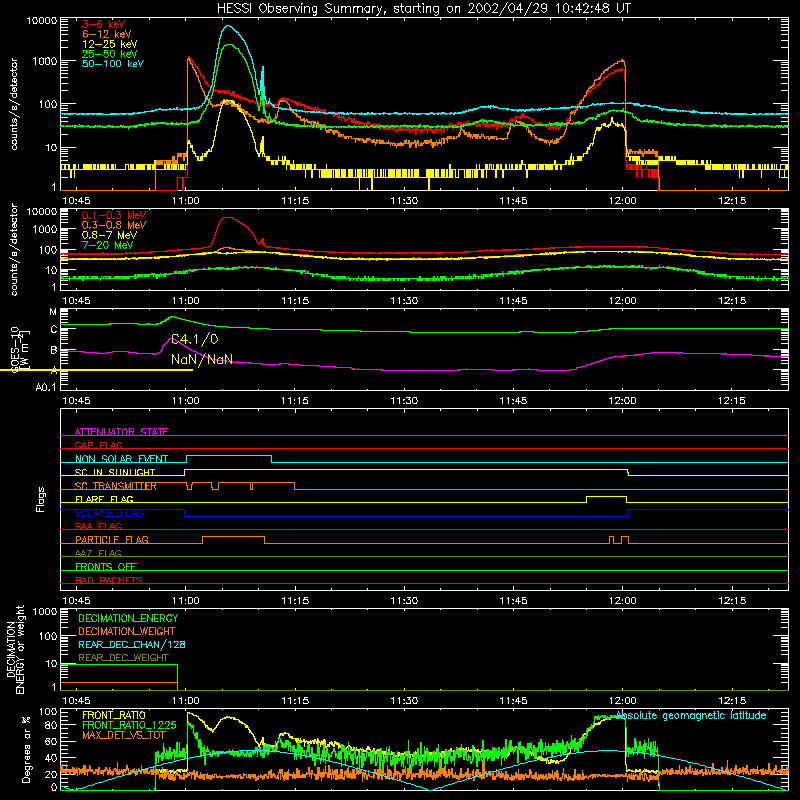Select the AAZ_FLAG label
Screen dimensions: 800x800
click(x=98, y=553)
